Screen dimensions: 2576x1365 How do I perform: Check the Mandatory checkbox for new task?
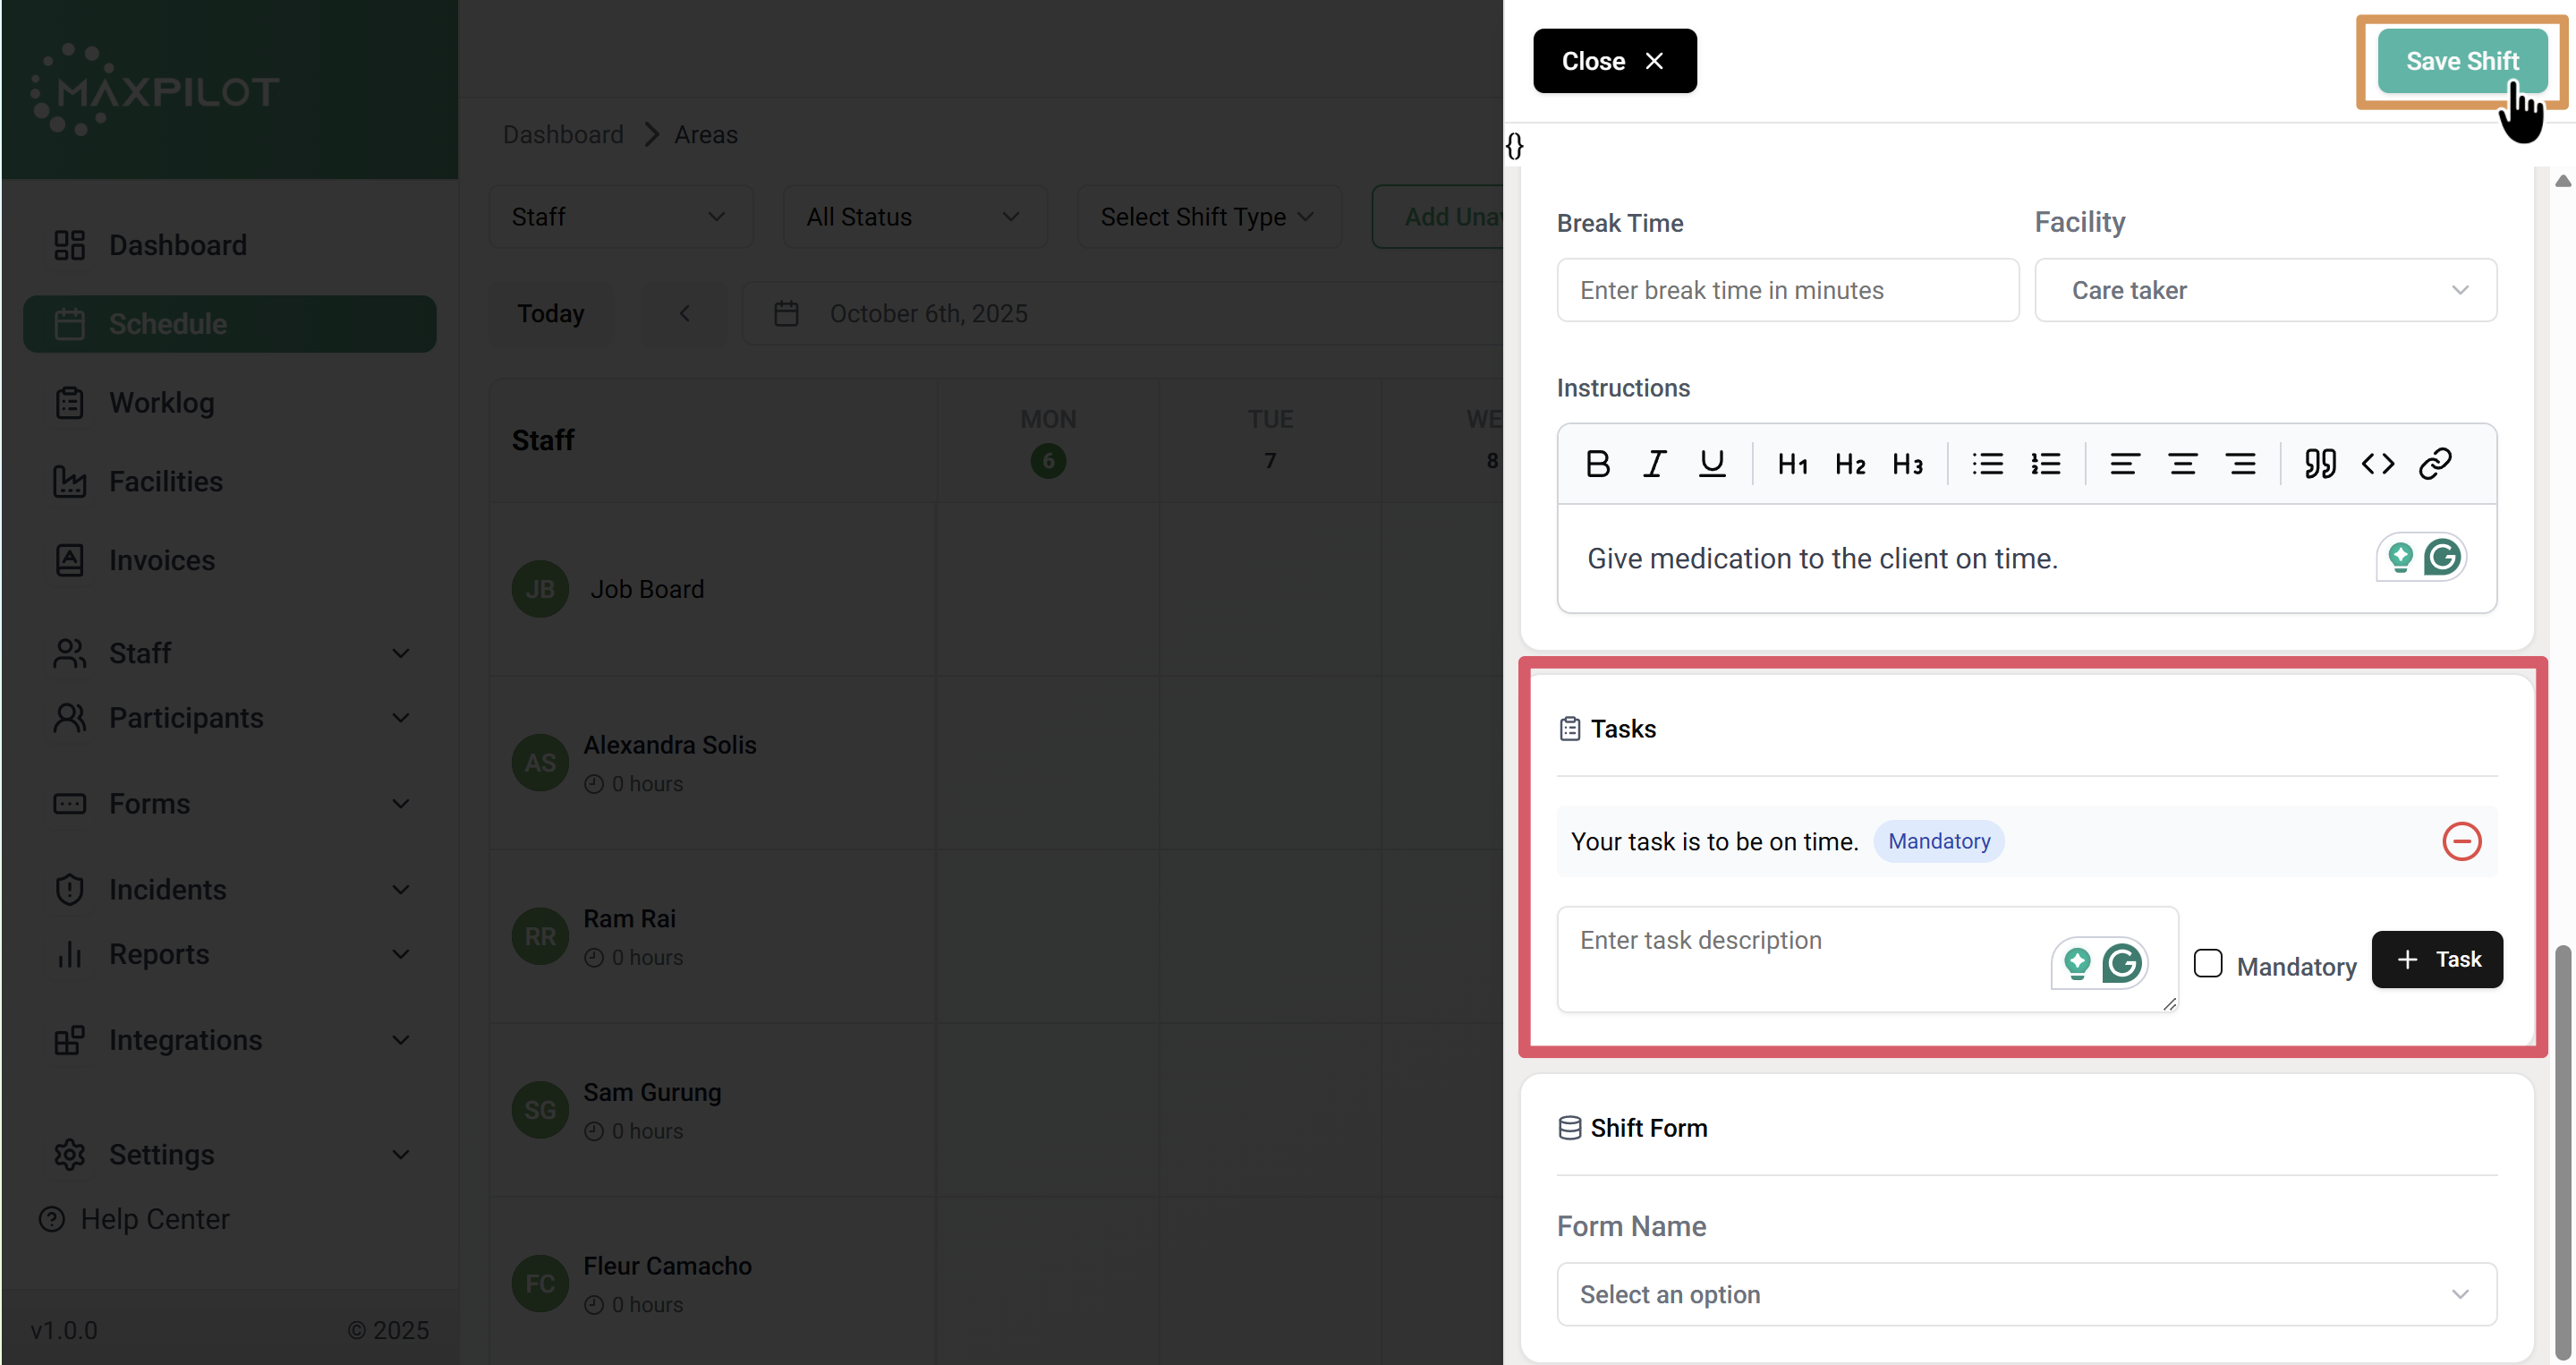[x=2207, y=964]
